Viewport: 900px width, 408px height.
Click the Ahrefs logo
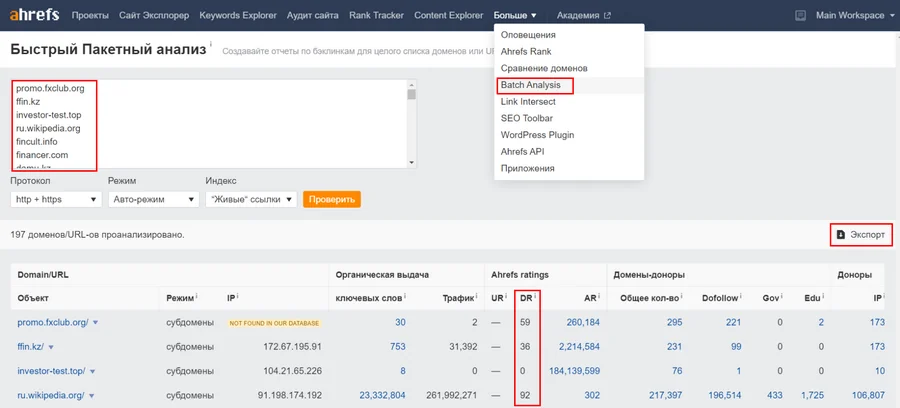[x=34, y=15]
